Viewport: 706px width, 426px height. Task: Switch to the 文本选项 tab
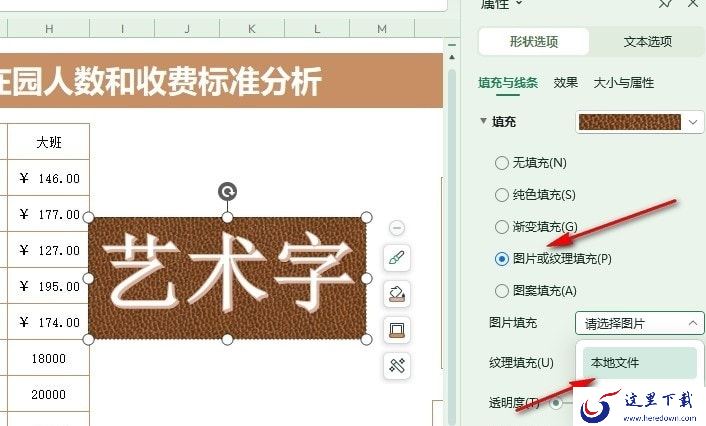(647, 42)
